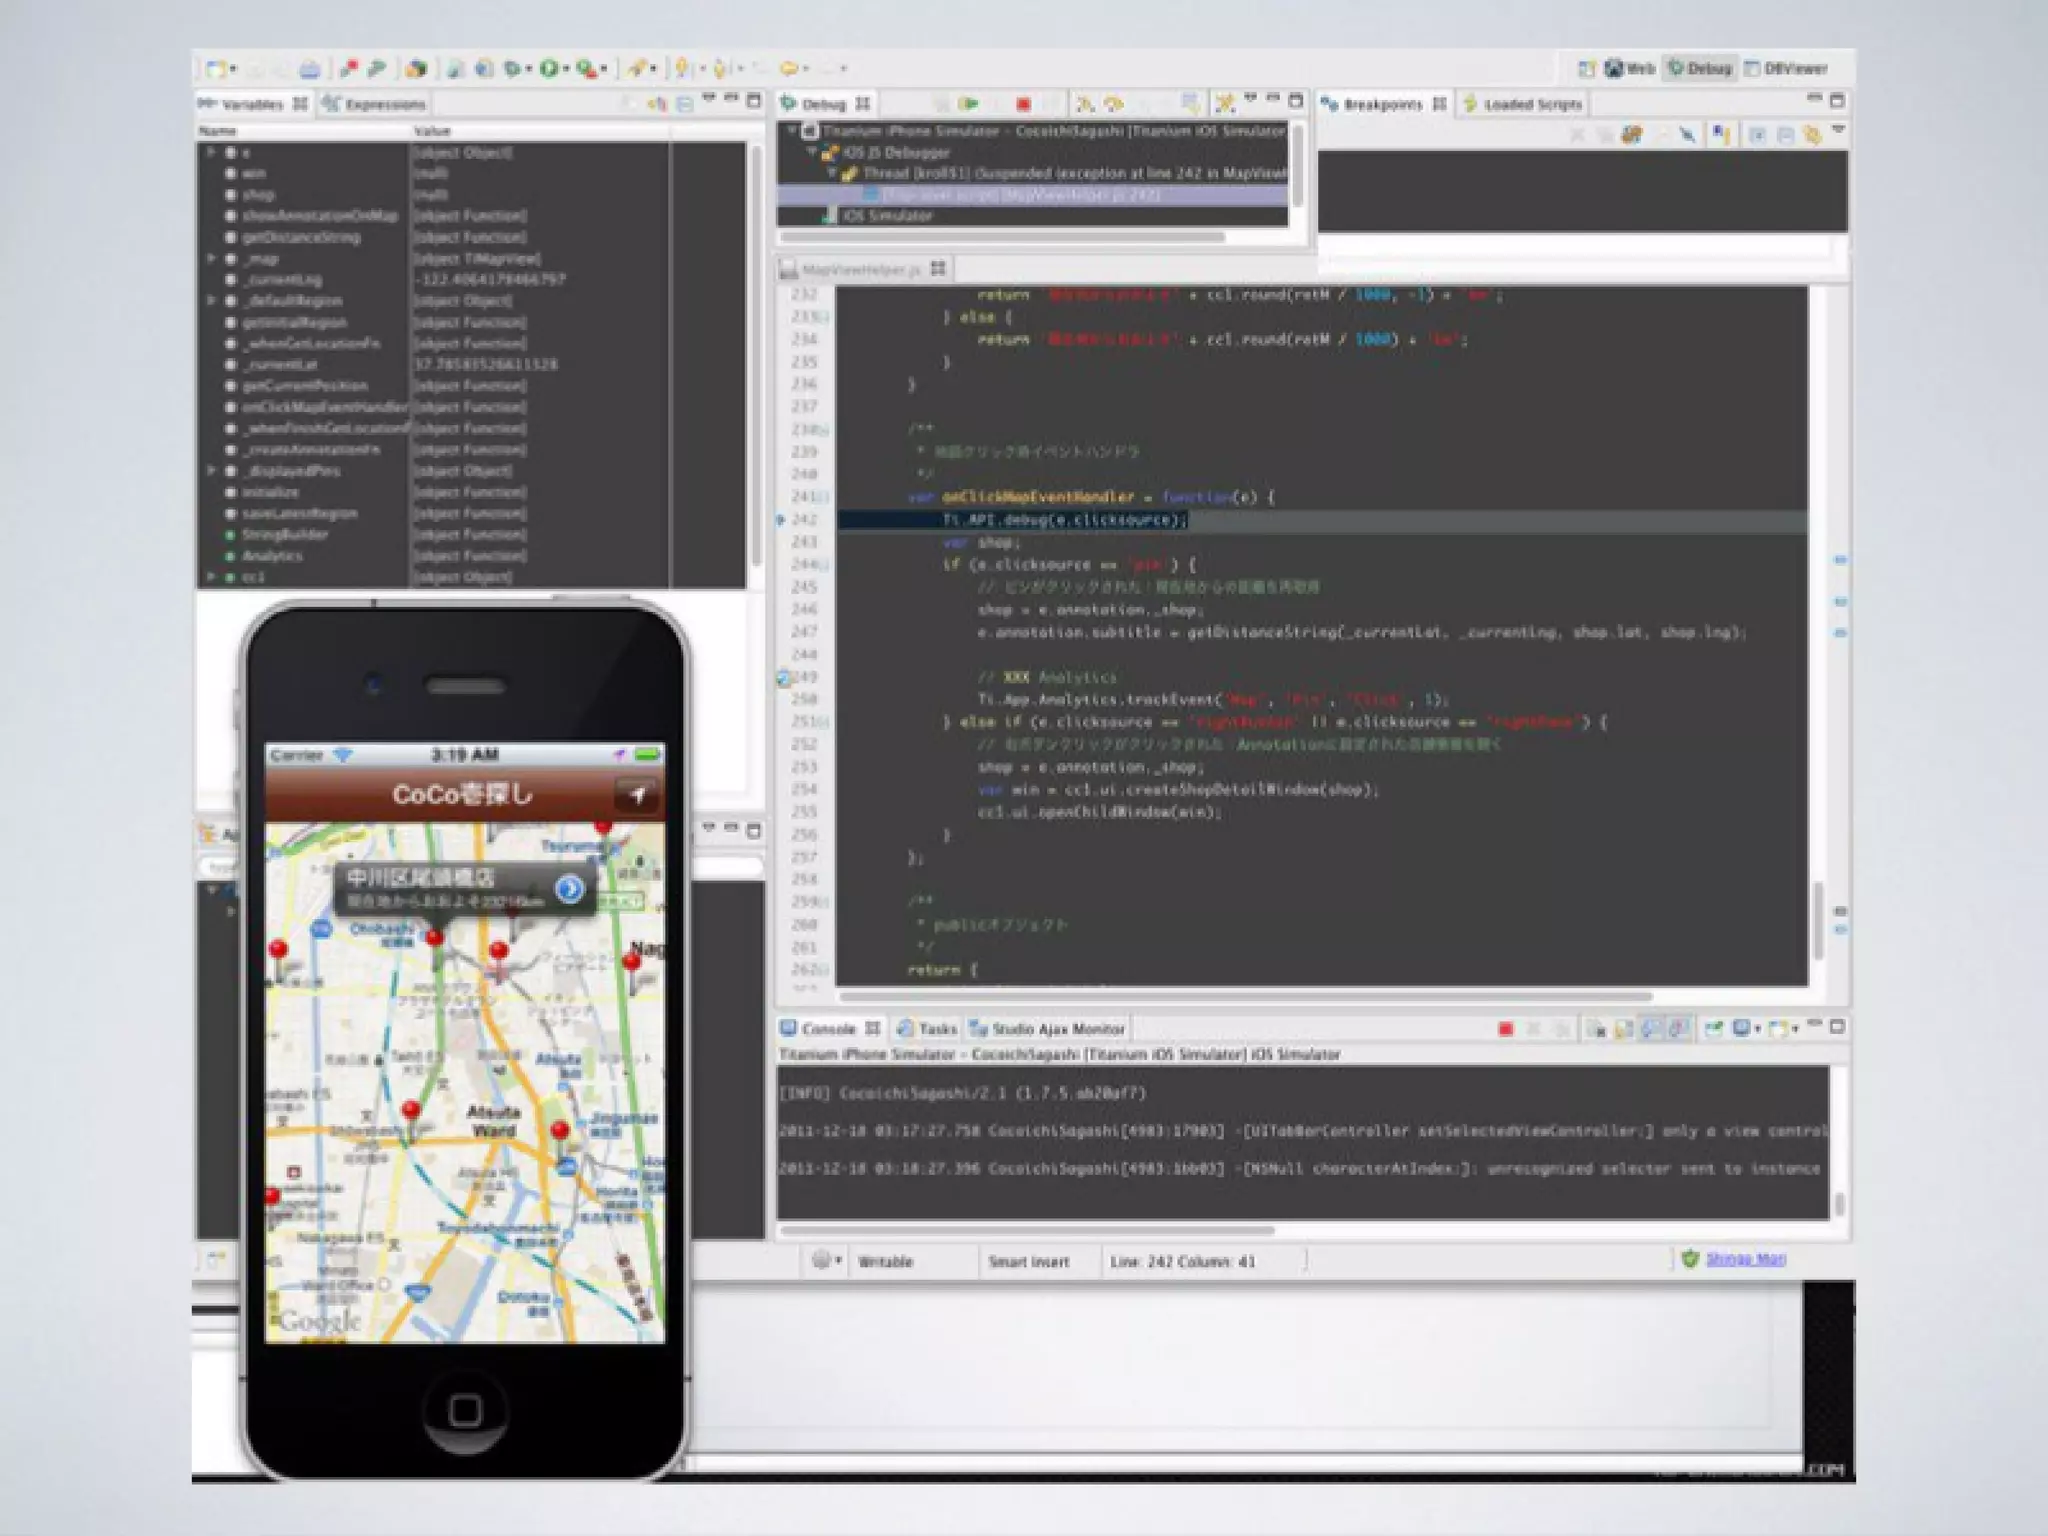The height and width of the screenshot is (1536, 2048).
Task: Click the Step Into icon in Debug toolbar
Action: click(1085, 104)
